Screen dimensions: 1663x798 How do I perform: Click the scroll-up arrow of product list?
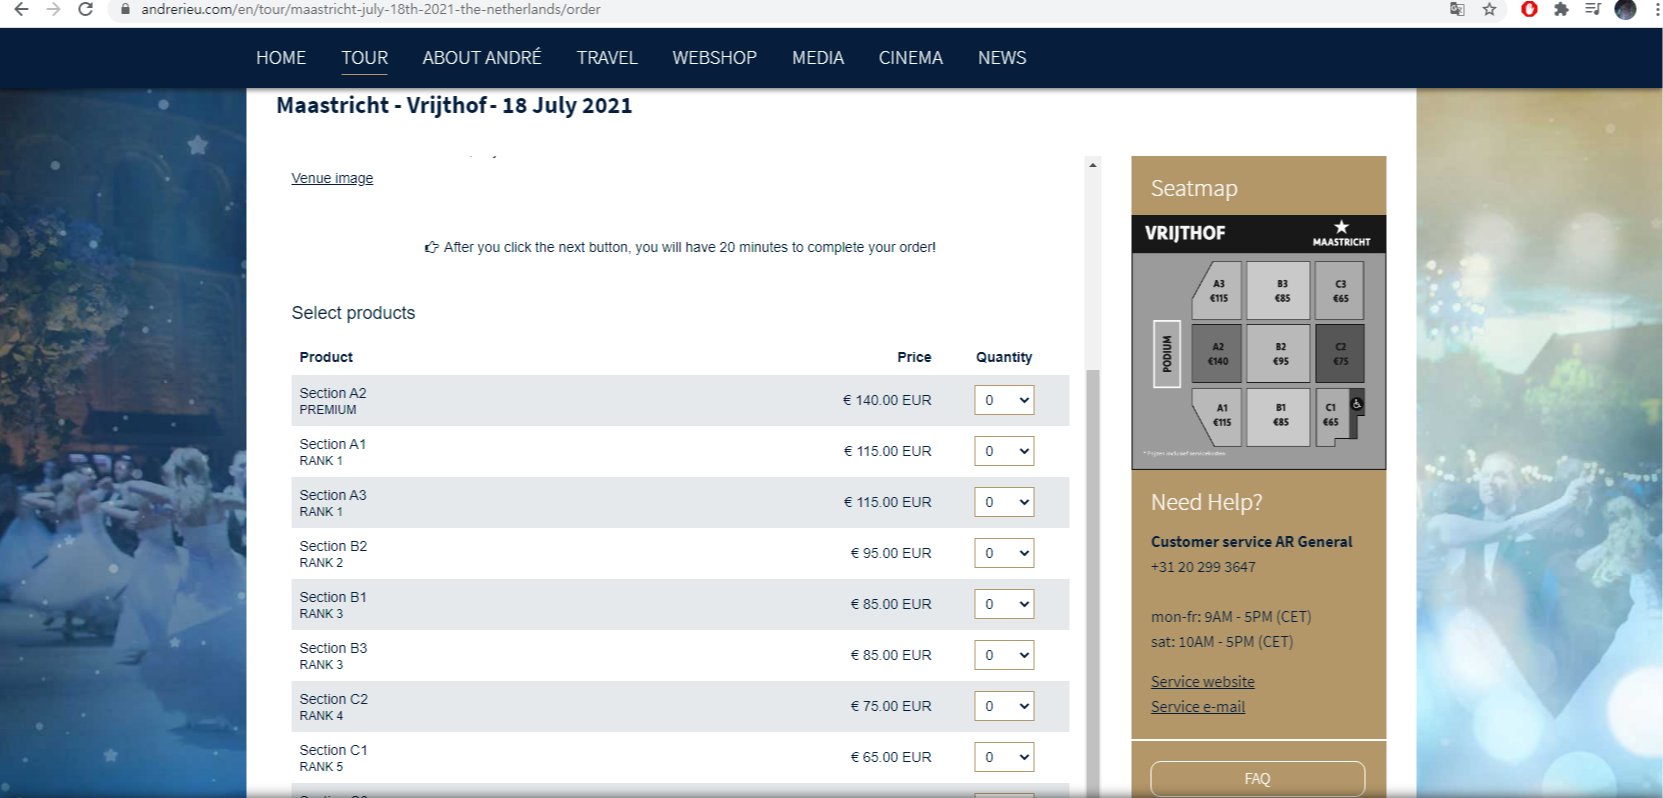tap(1093, 165)
